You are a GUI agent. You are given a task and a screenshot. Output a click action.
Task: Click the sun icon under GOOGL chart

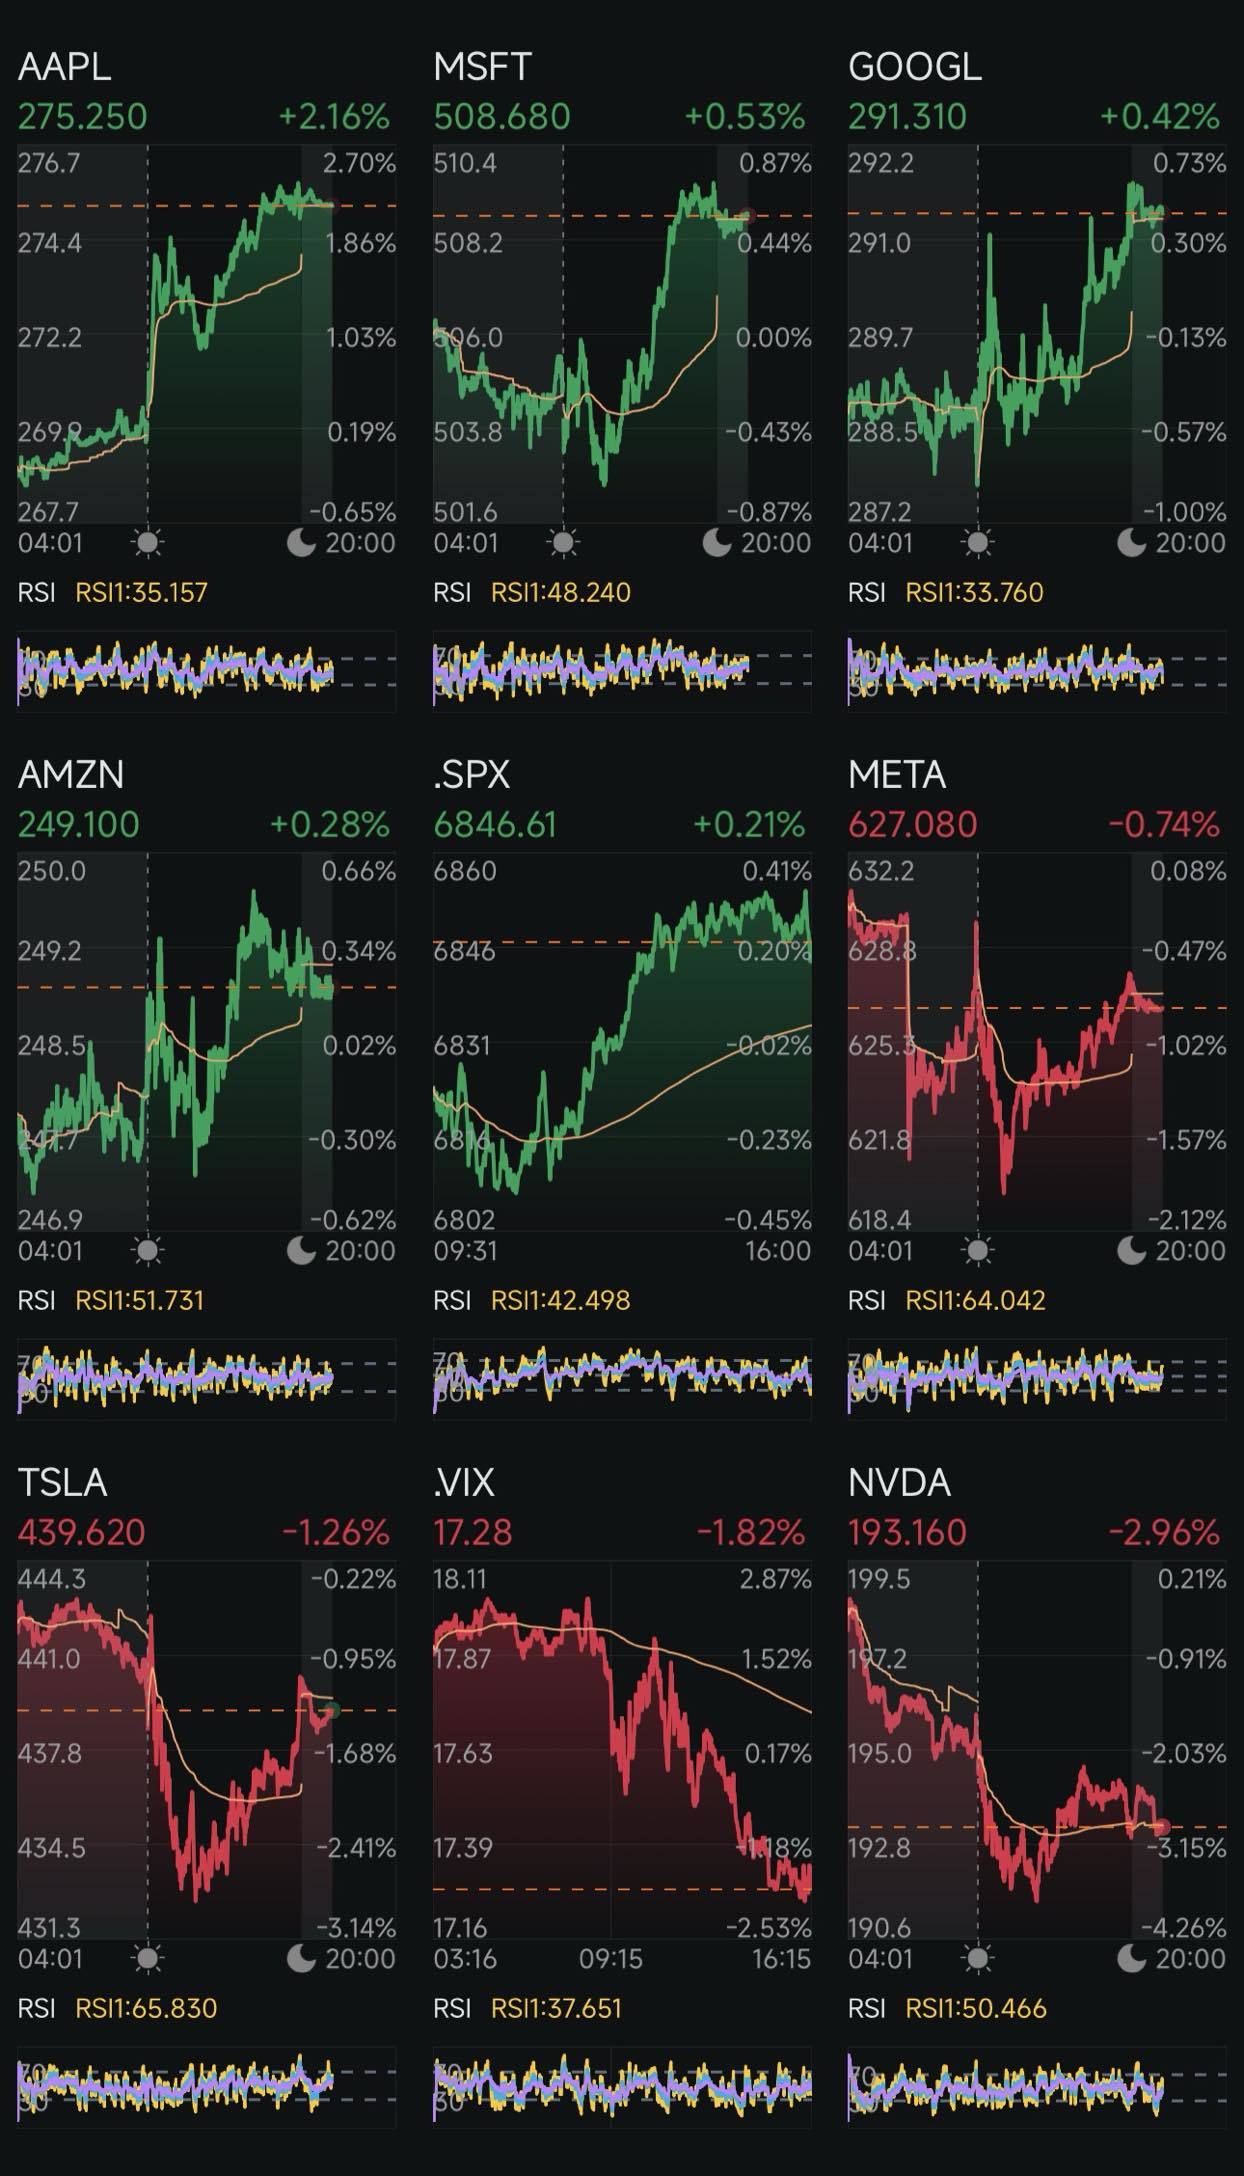coord(978,543)
